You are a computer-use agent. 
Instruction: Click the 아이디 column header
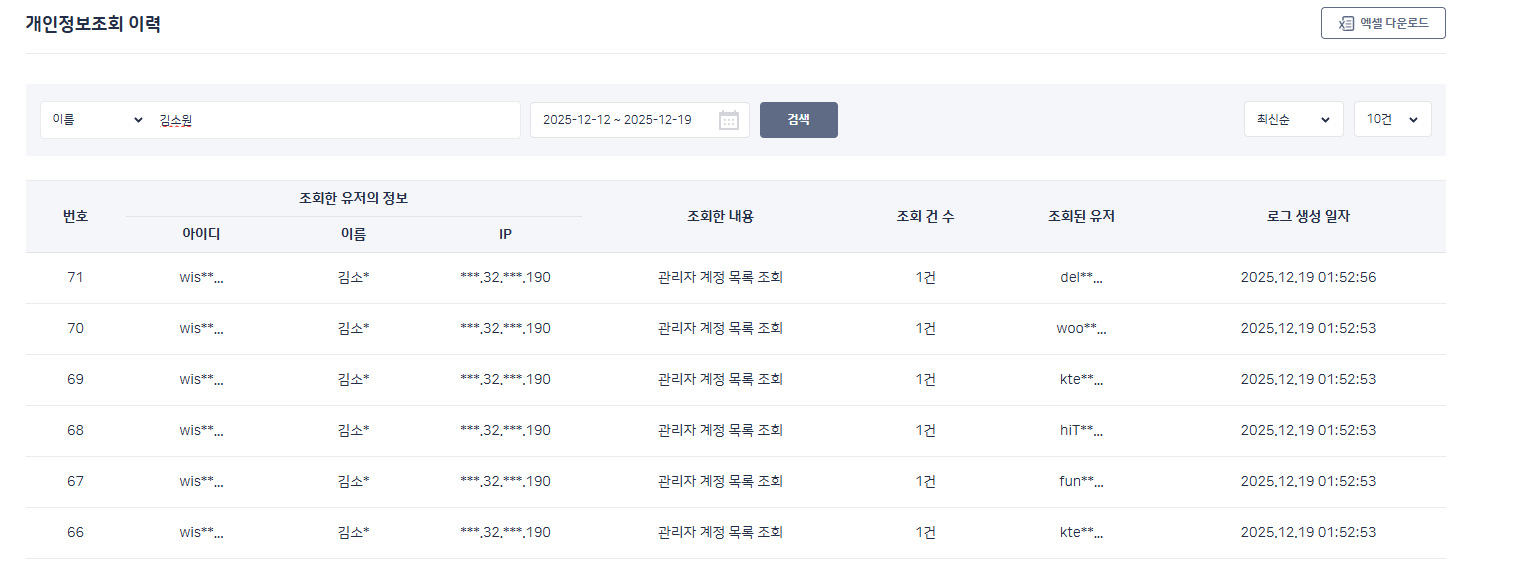click(201, 234)
